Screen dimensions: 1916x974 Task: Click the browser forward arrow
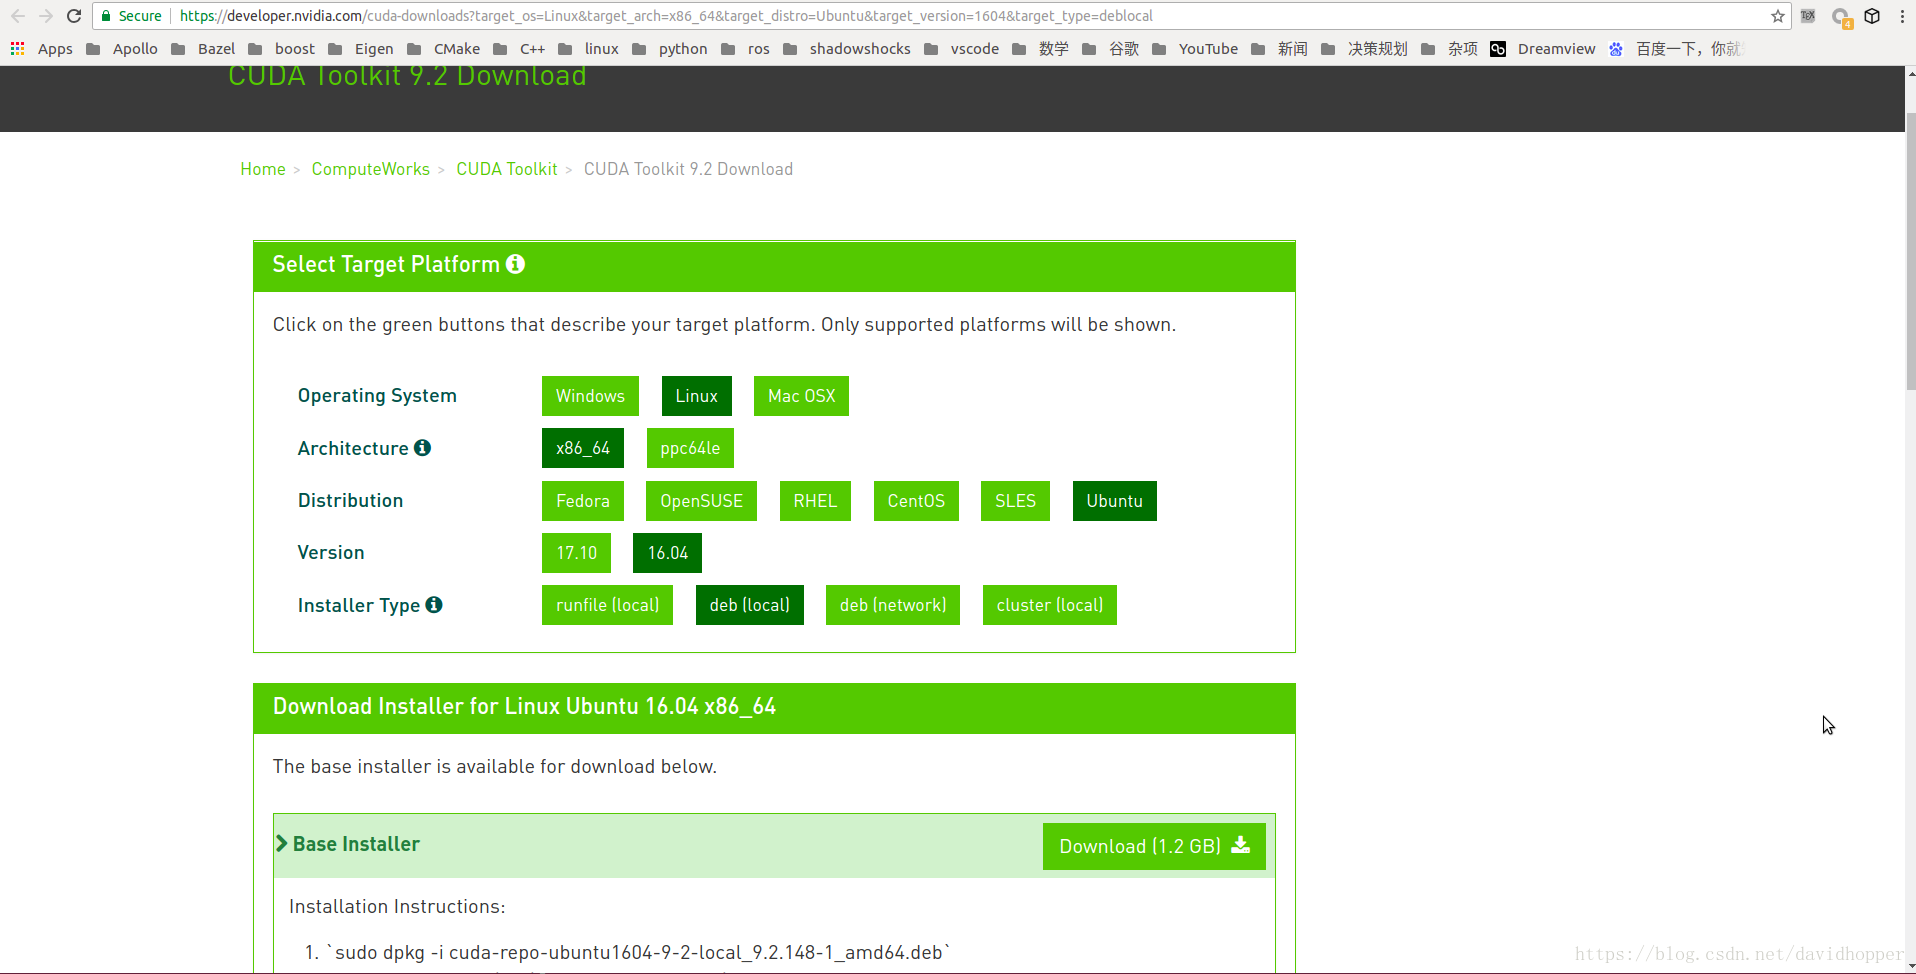[46, 16]
